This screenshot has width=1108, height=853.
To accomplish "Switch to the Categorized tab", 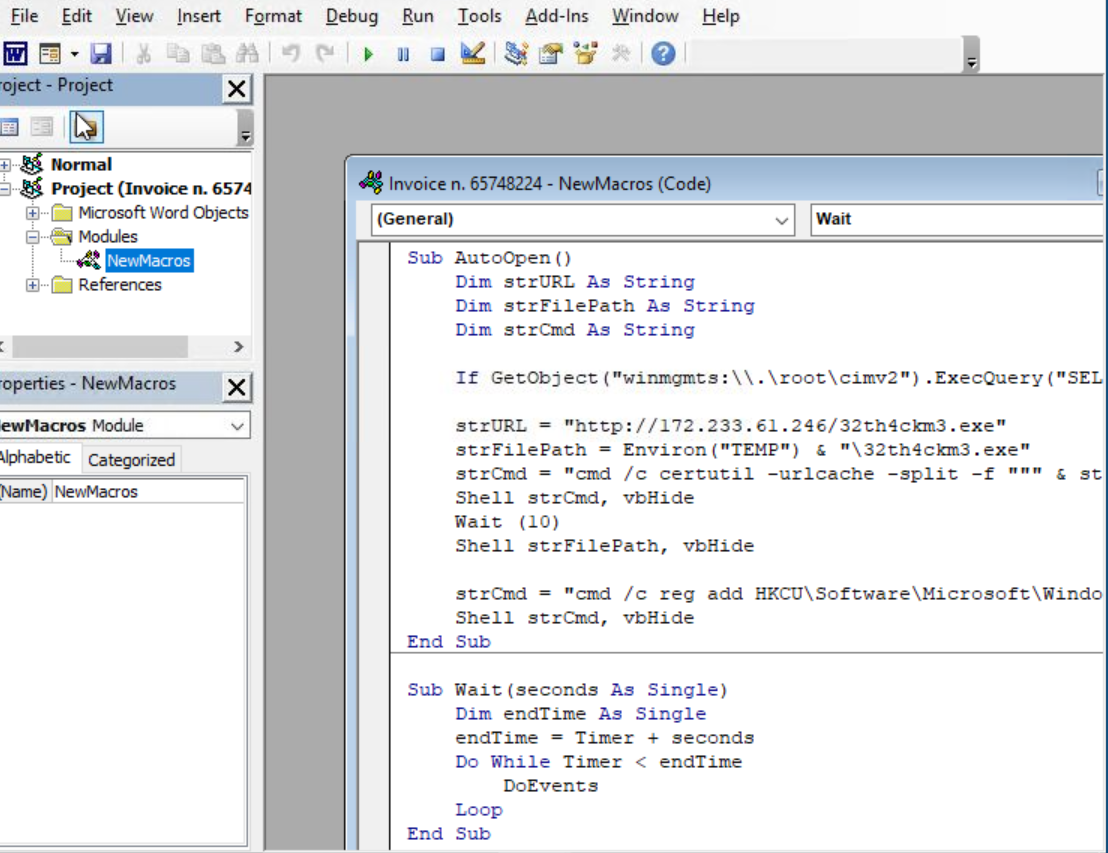I will coord(131,460).
